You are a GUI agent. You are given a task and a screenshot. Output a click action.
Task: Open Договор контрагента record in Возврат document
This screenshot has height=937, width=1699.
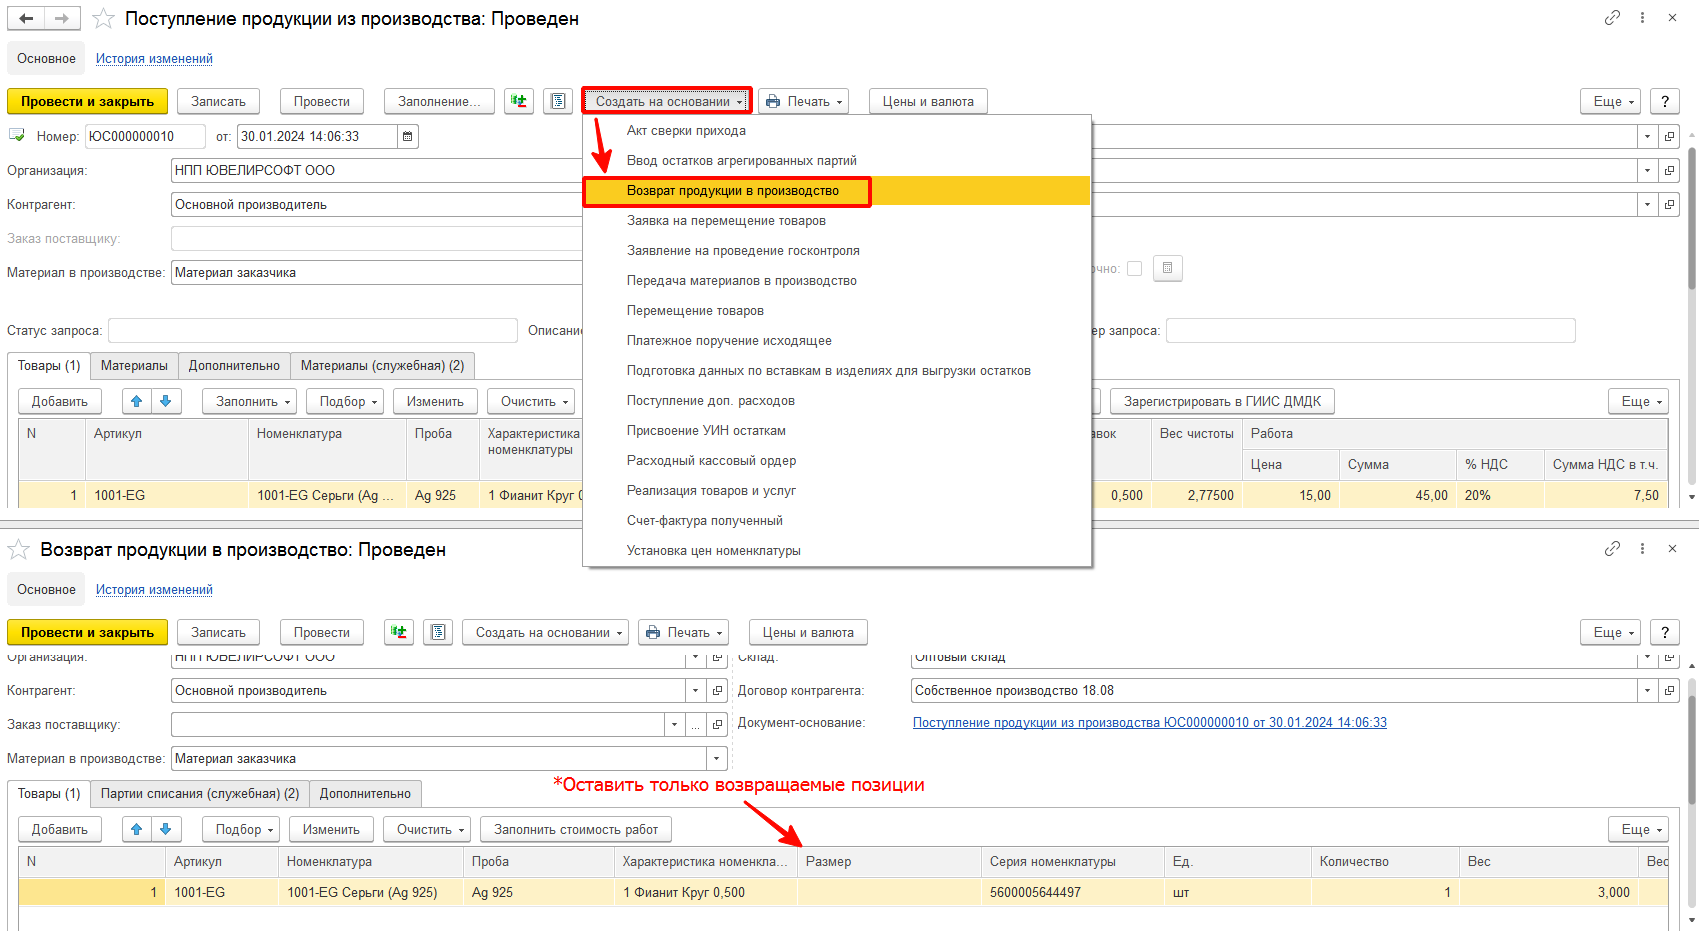1669,691
